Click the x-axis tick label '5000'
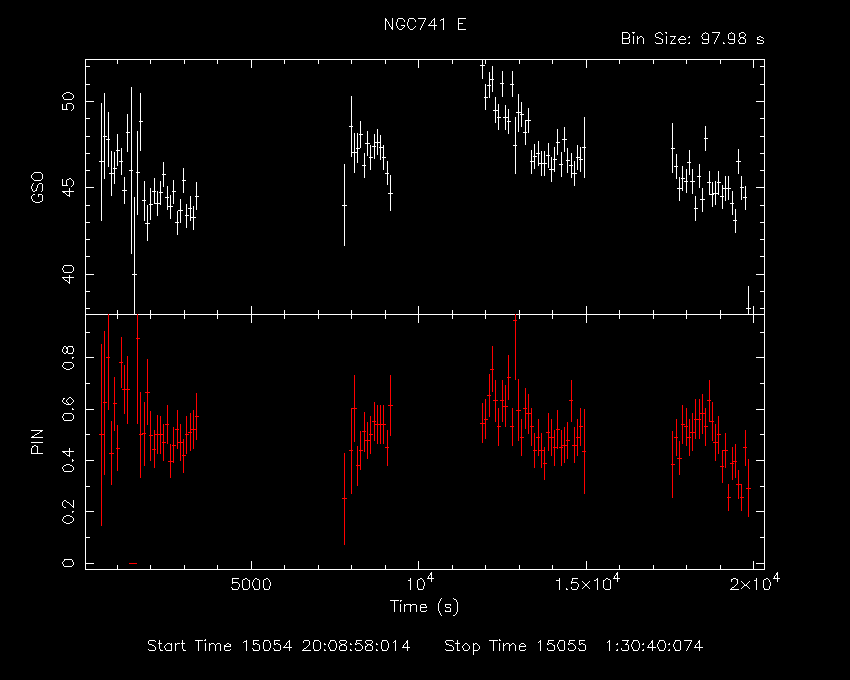 pyautogui.click(x=251, y=584)
